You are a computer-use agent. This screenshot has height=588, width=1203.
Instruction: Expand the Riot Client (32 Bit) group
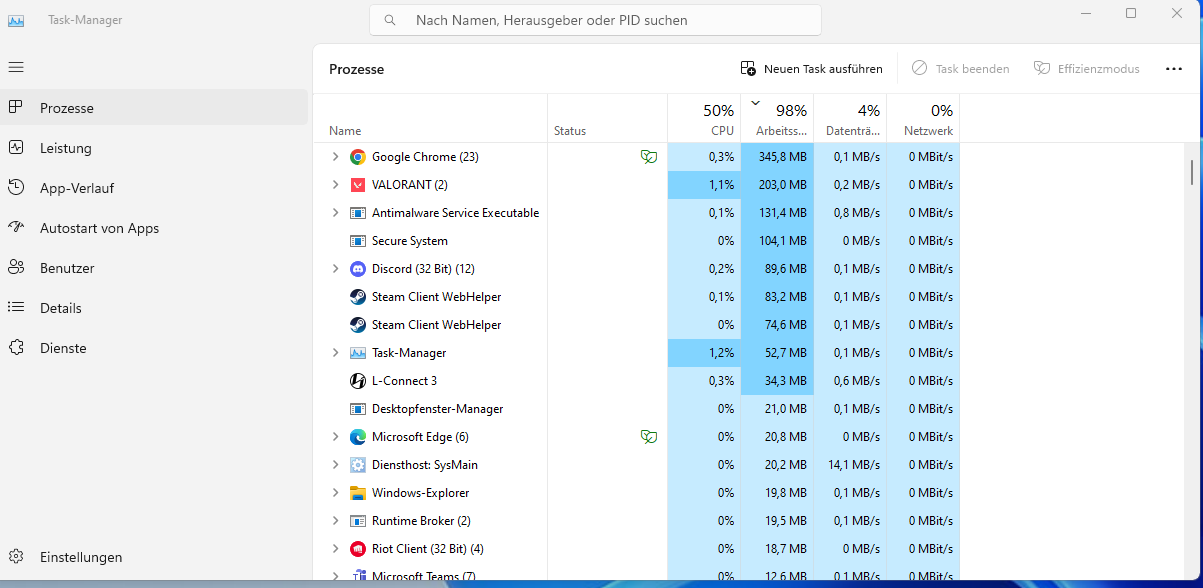[335, 549]
